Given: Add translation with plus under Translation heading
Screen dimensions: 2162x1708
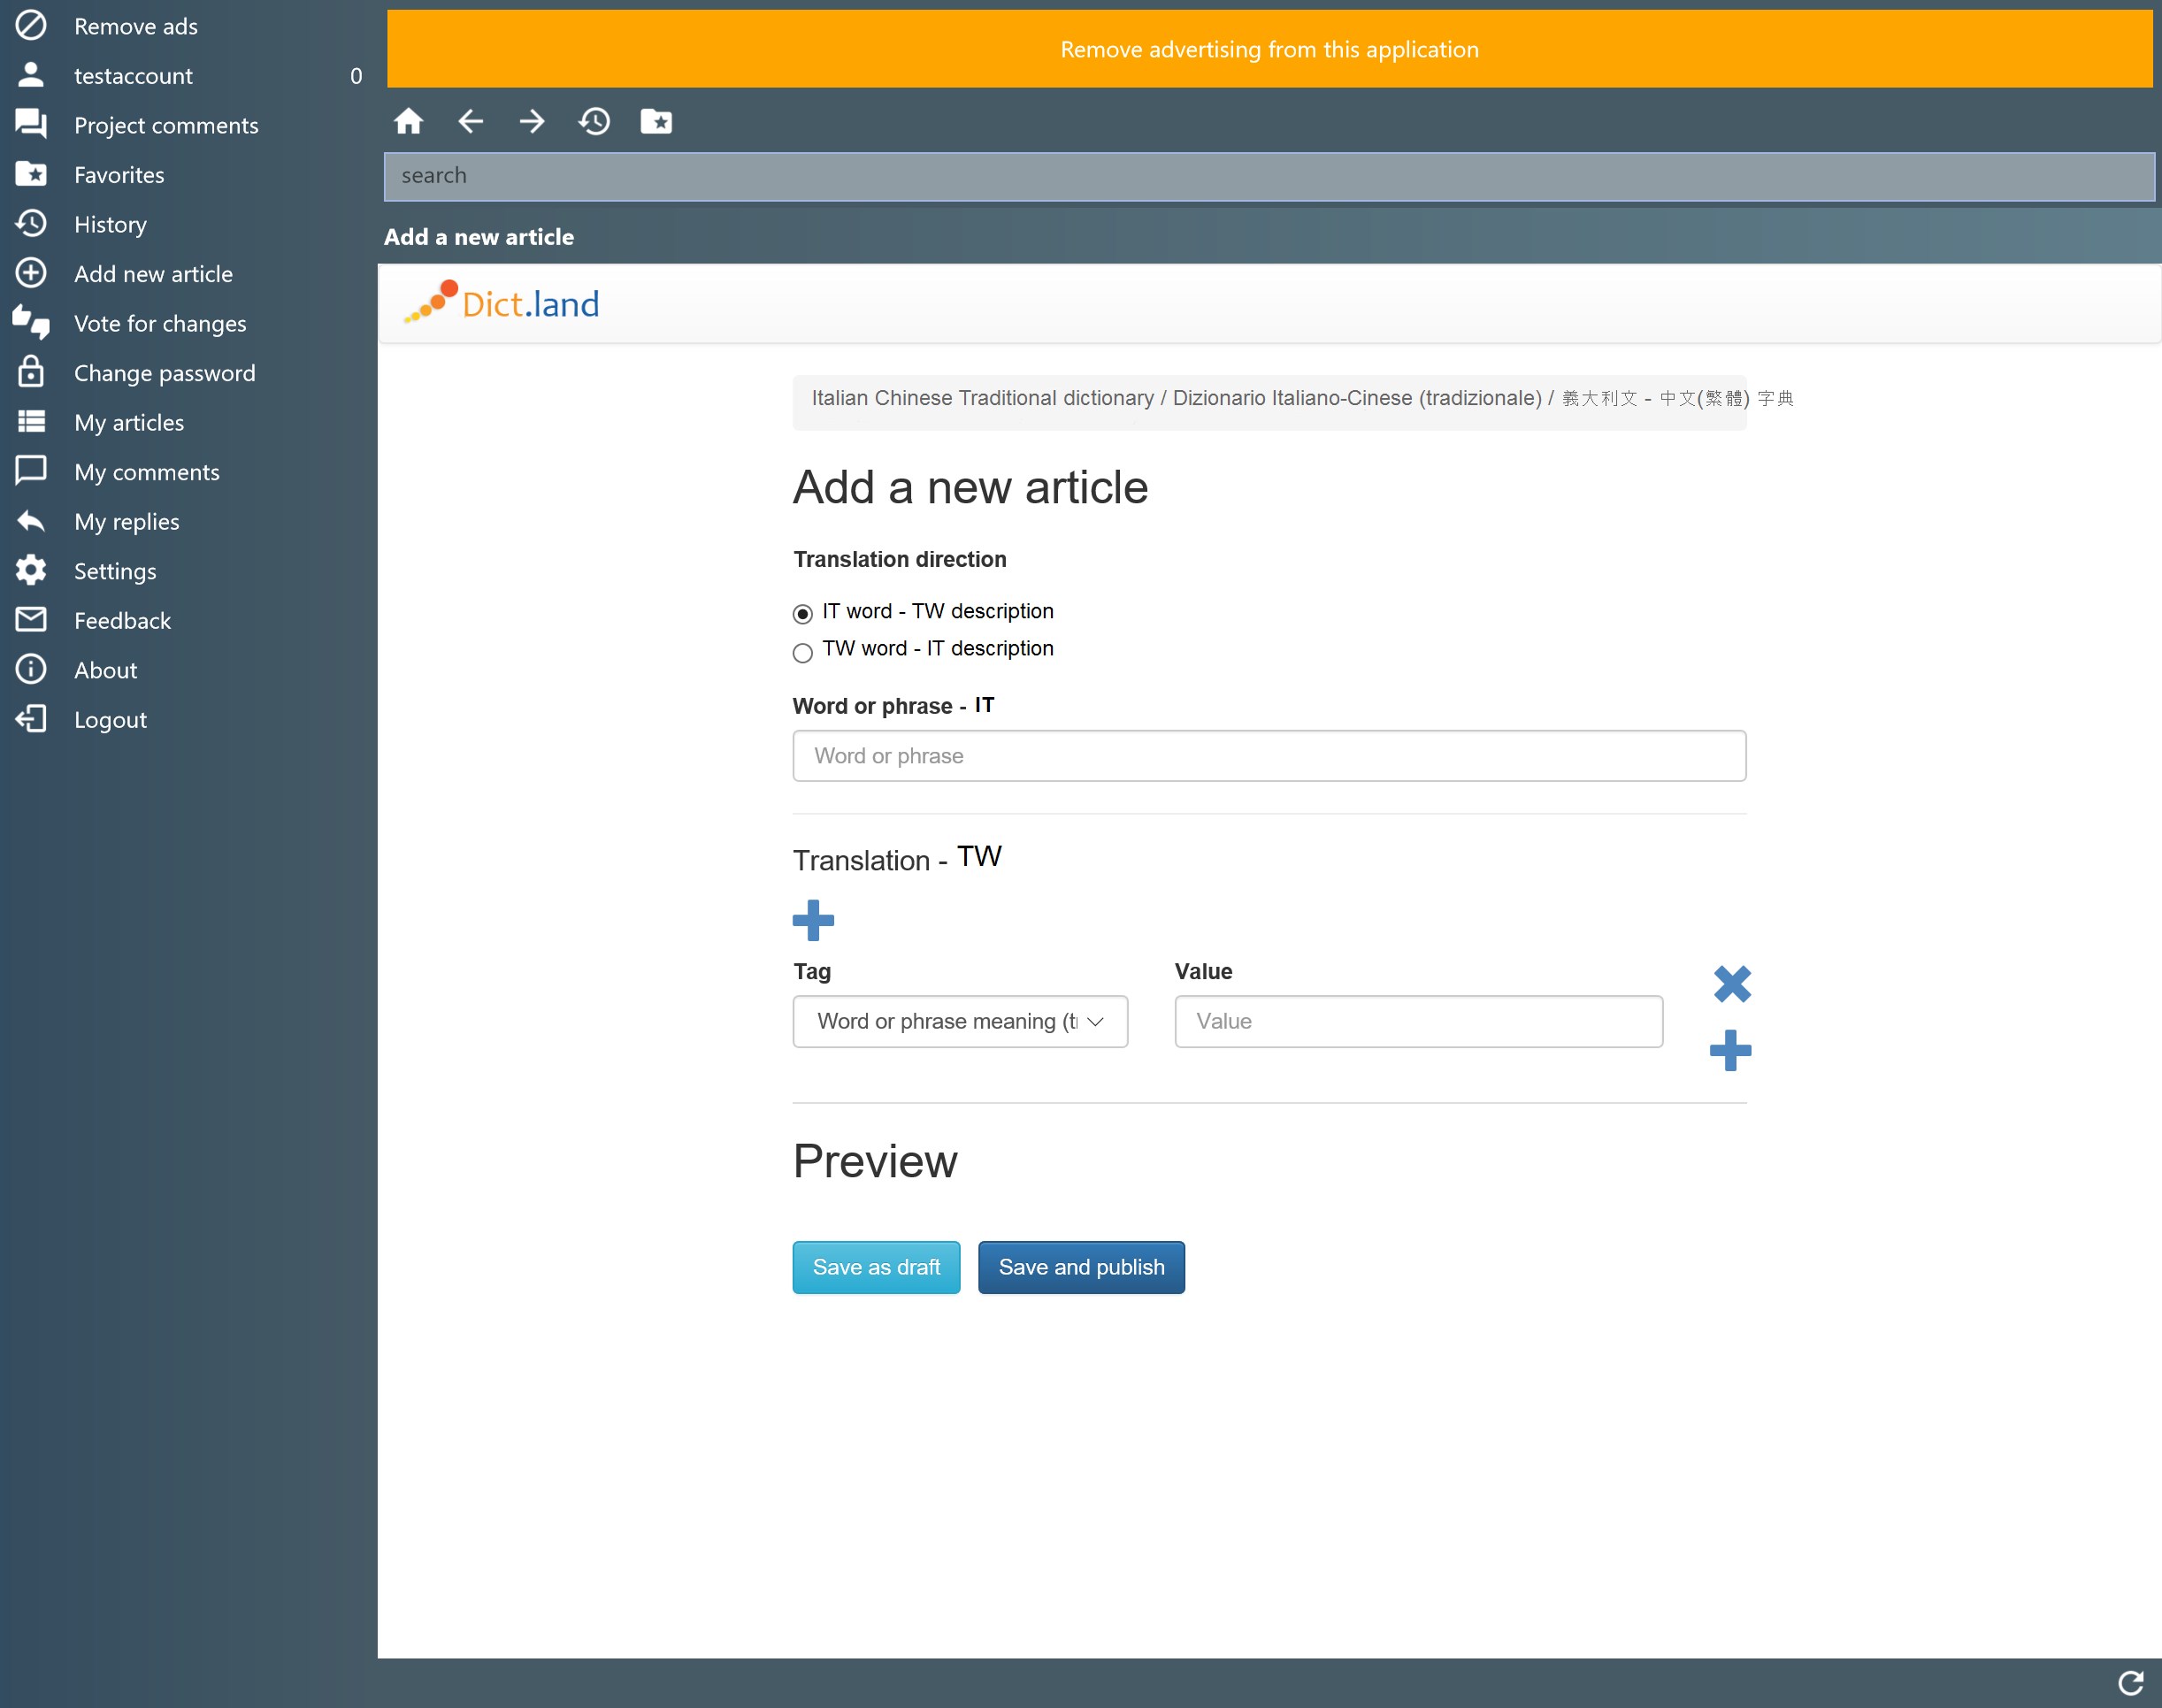Looking at the screenshot, I should tap(813, 920).
